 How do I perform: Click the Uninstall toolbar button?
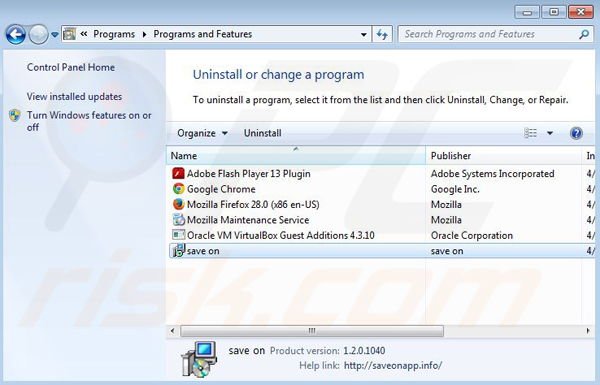point(262,133)
